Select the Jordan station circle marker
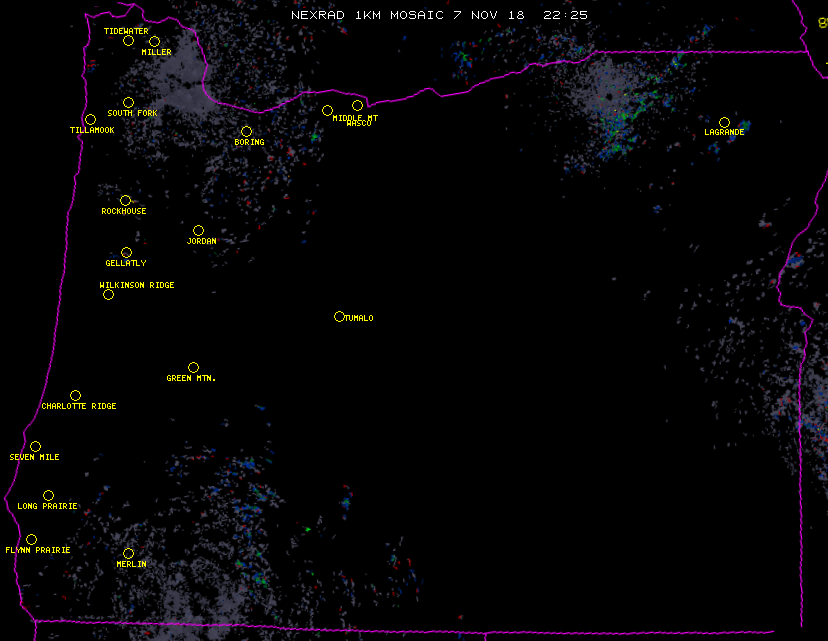The width and height of the screenshot is (828, 641). (198, 231)
